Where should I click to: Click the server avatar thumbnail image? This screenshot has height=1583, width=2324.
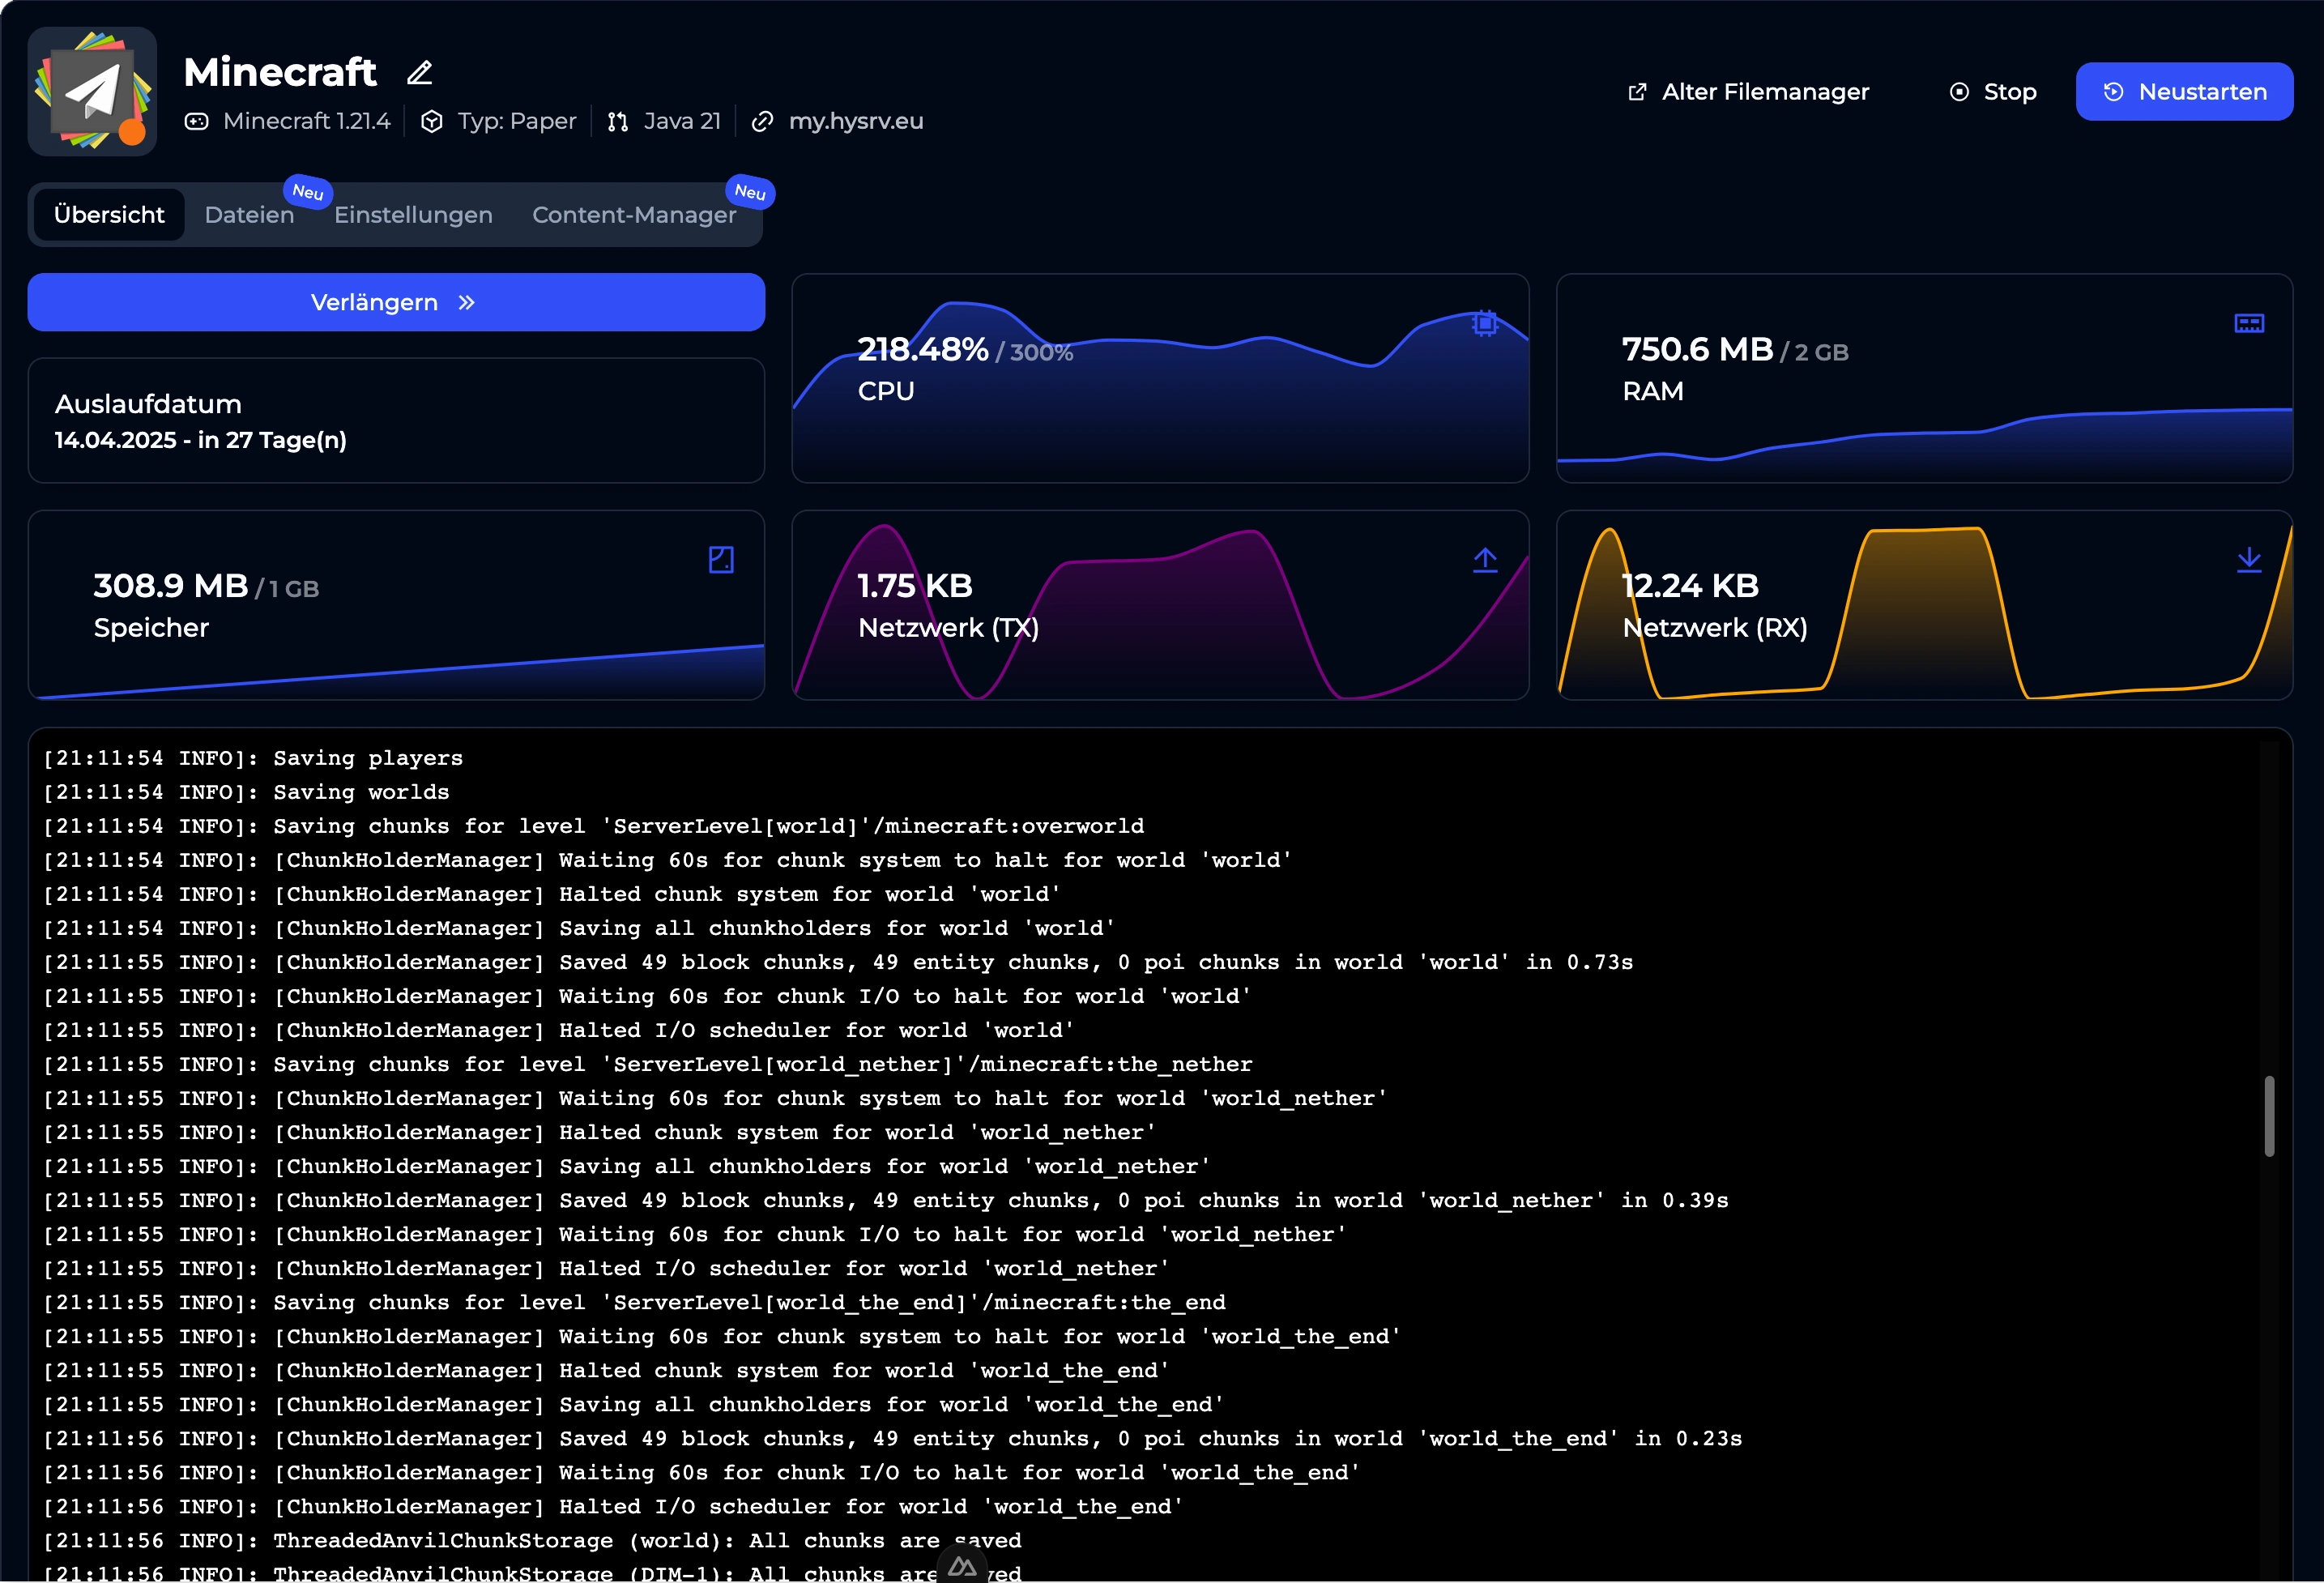click(92, 92)
